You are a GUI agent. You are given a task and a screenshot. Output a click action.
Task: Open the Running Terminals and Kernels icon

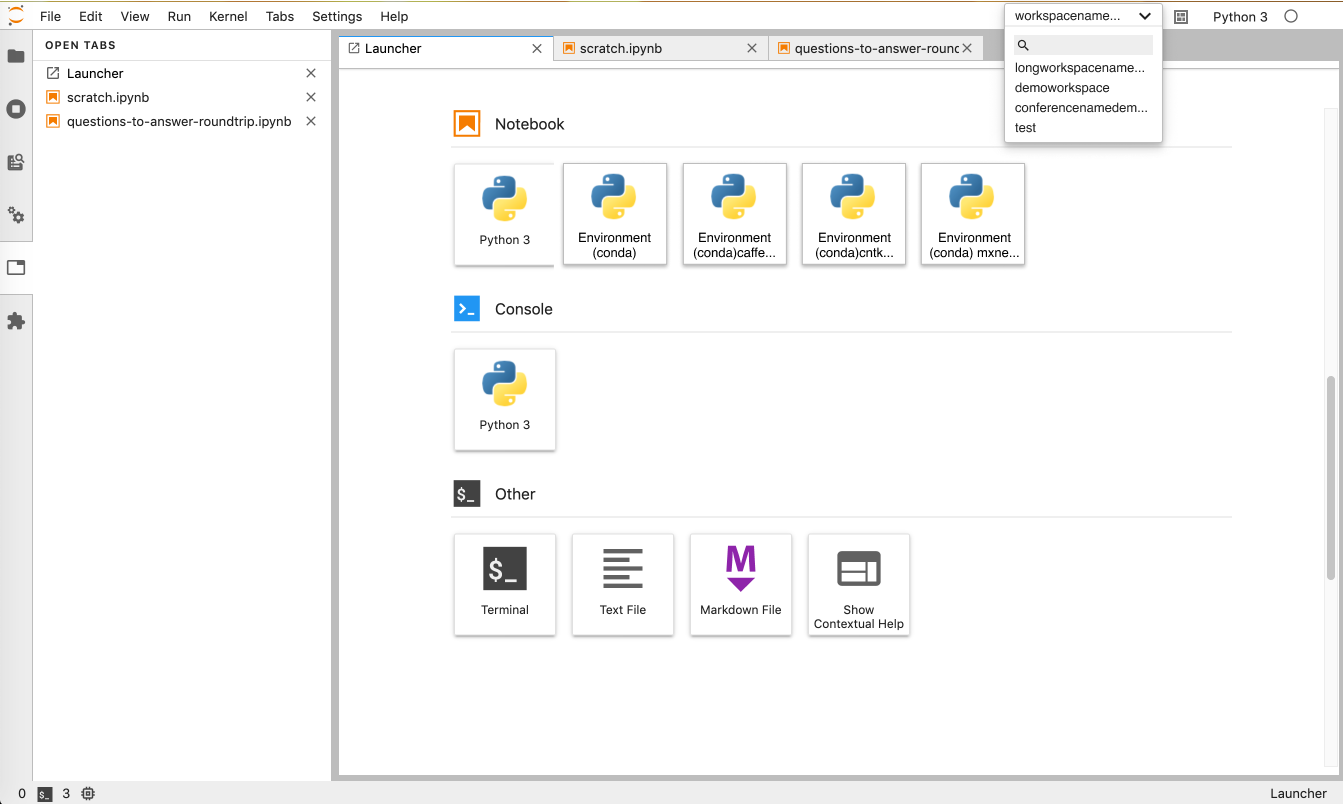[x=16, y=109]
